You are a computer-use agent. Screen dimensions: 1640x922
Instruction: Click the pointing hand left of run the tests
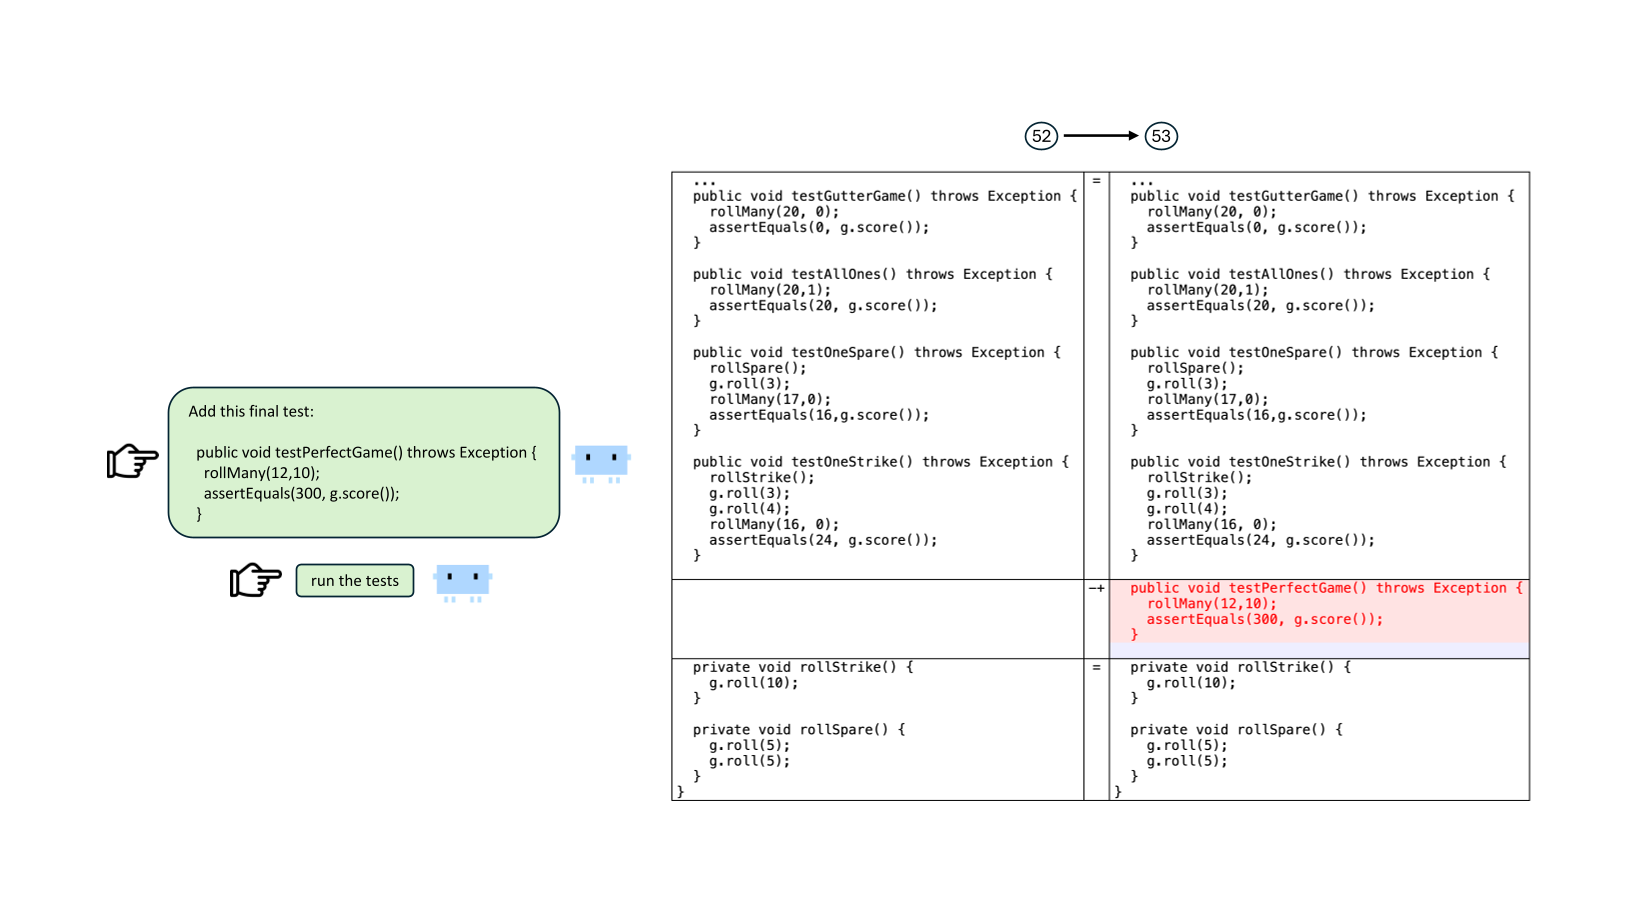[255, 580]
